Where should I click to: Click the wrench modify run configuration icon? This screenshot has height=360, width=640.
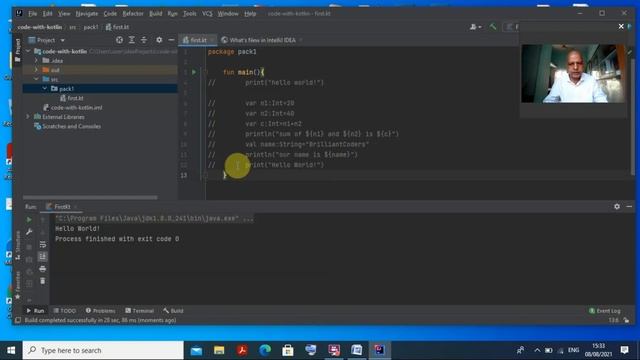(29, 232)
